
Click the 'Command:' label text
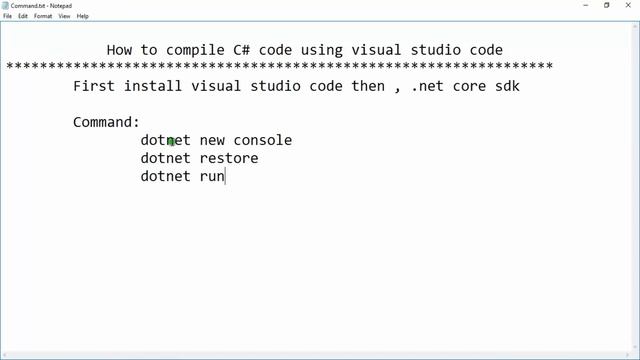click(x=106, y=122)
